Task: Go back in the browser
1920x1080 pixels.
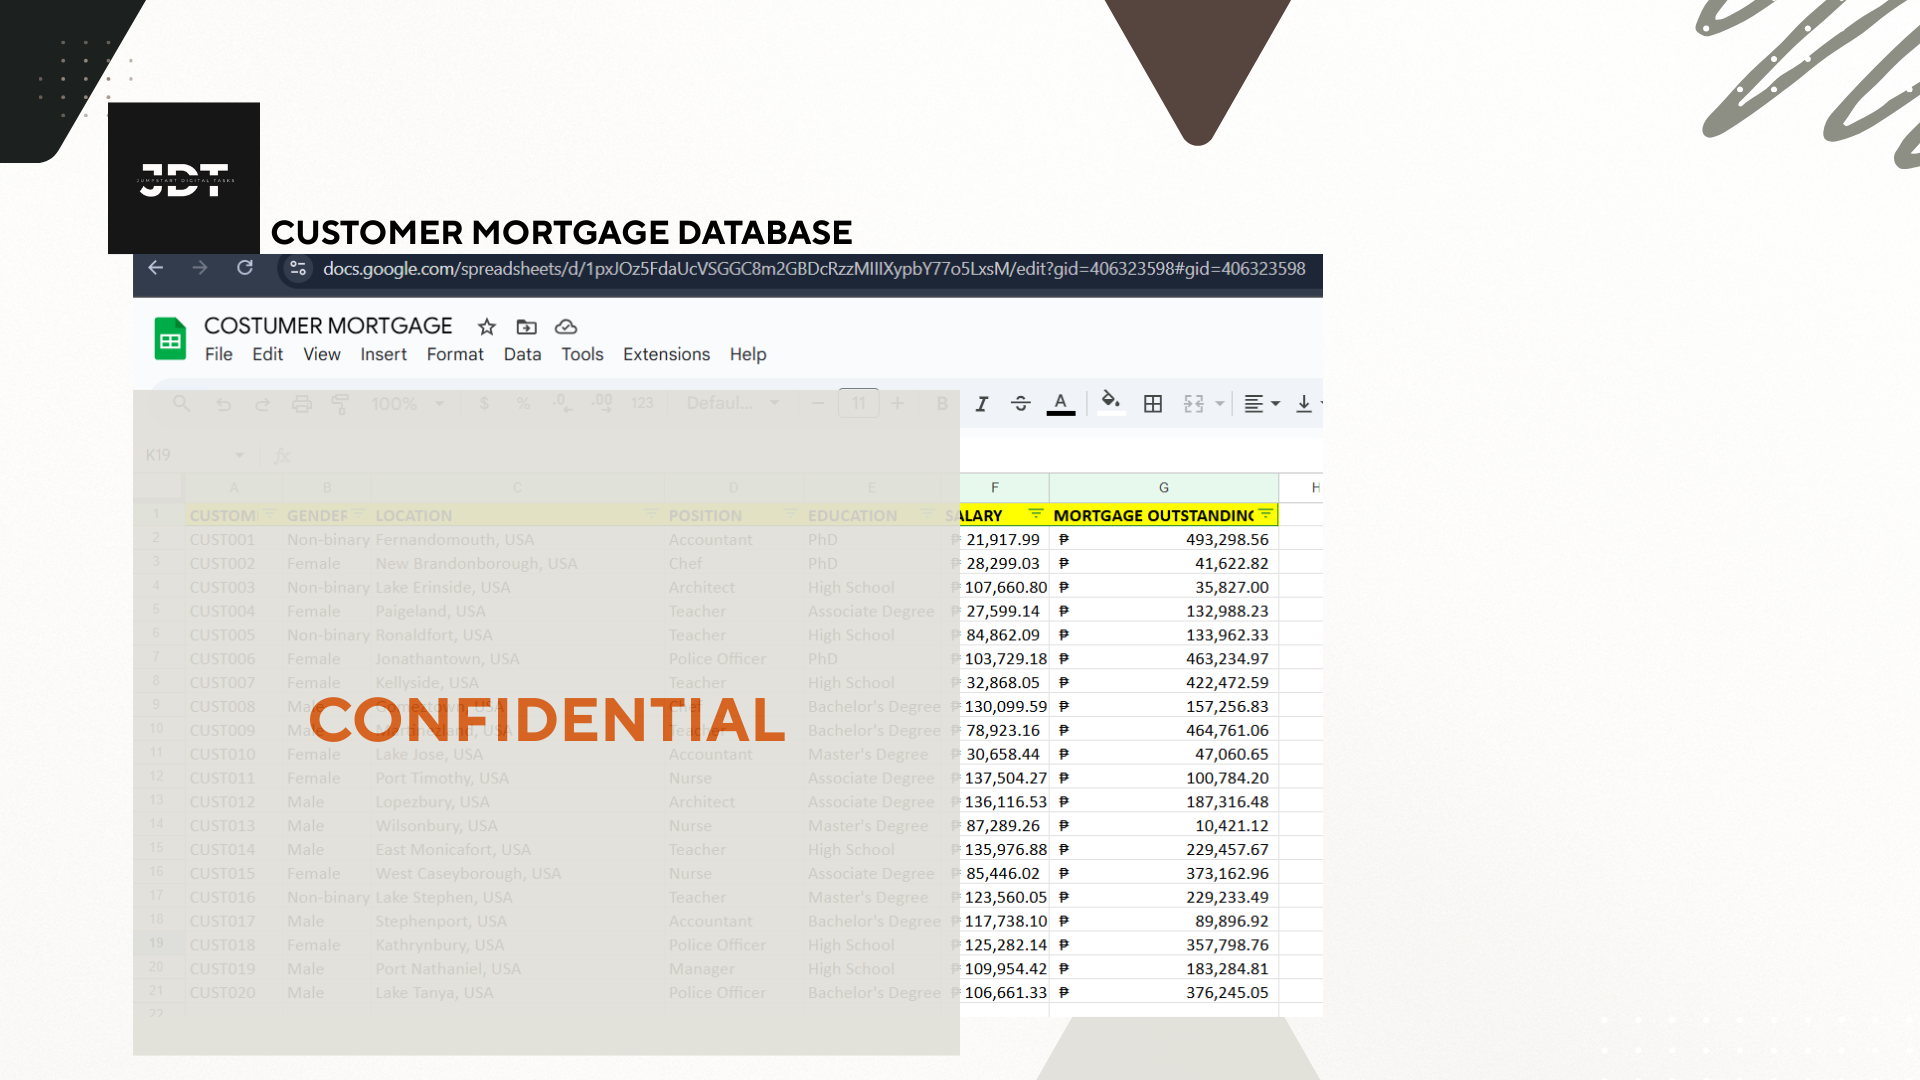Action: [156, 268]
